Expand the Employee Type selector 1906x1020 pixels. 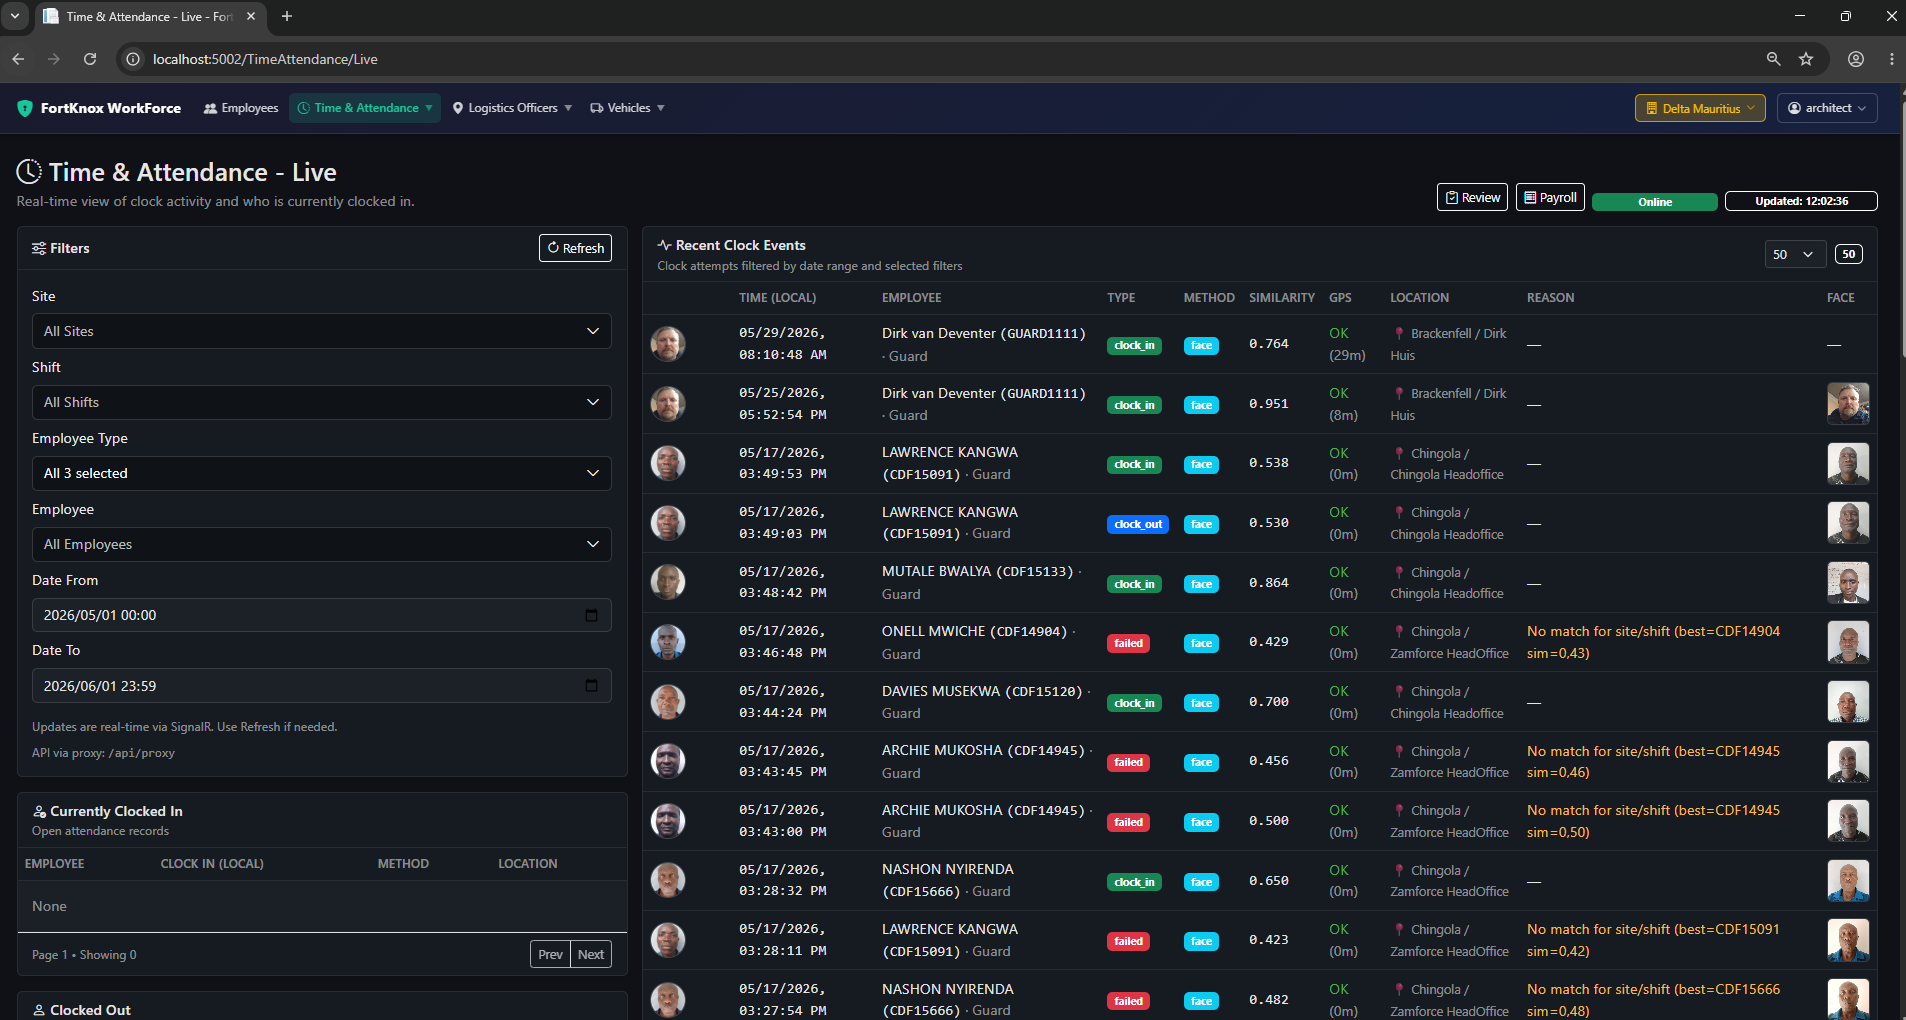(x=322, y=473)
